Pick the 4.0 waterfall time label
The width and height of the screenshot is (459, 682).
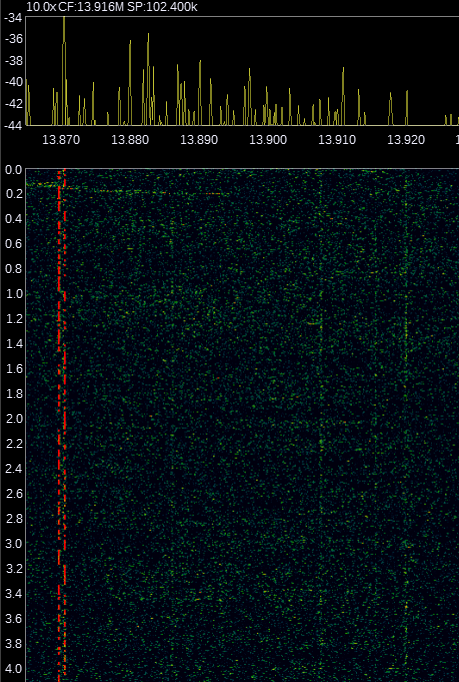tap(13, 669)
